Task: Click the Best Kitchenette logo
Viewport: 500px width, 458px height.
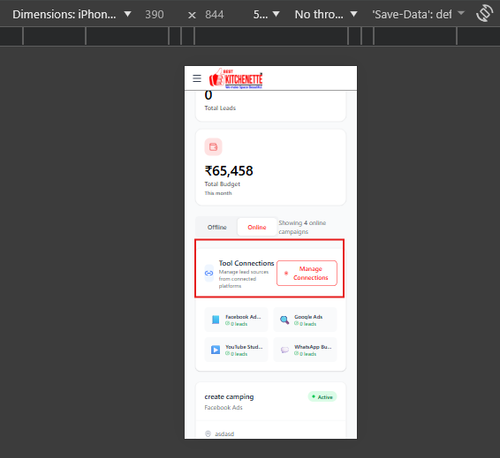Action: point(236,79)
